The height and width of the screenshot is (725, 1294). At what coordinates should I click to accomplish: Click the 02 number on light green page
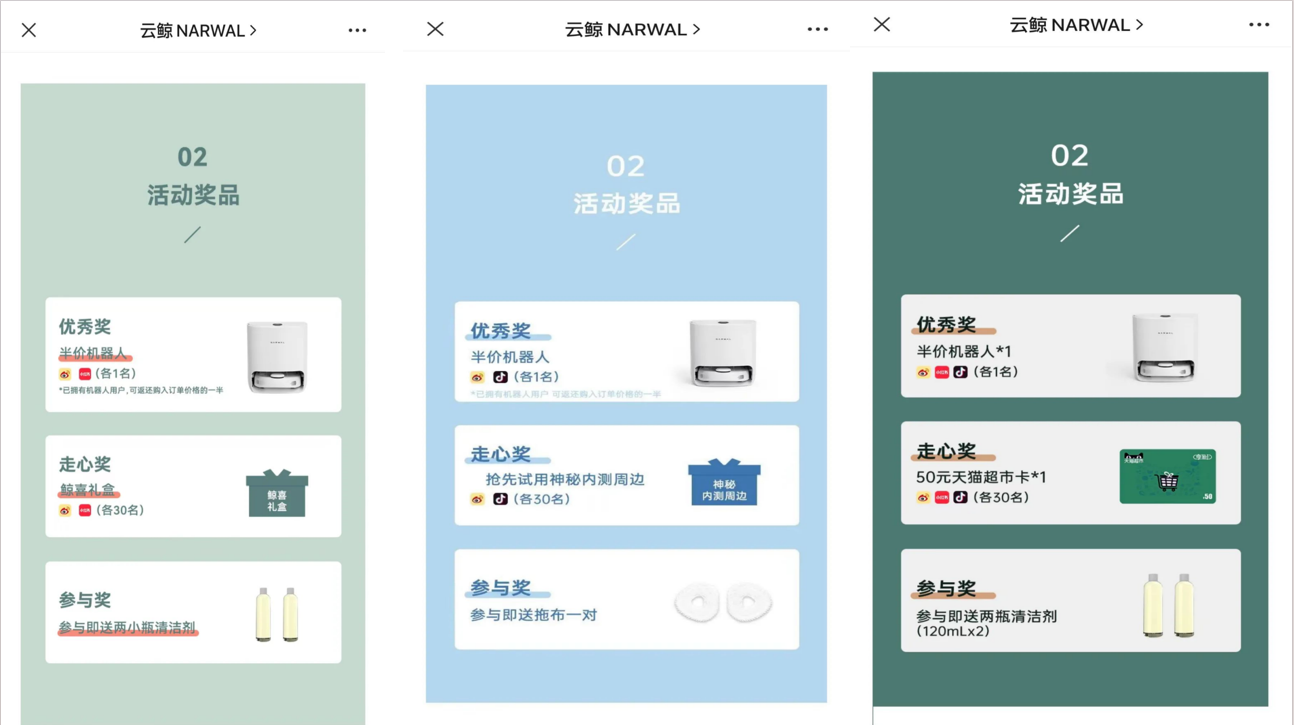[192, 157]
